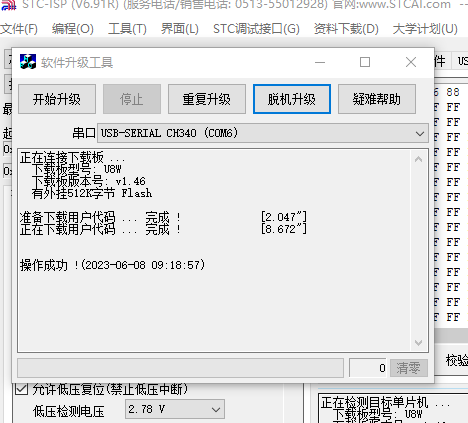
Task: Open the 编程(O) menu
Action: (x=73, y=29)
